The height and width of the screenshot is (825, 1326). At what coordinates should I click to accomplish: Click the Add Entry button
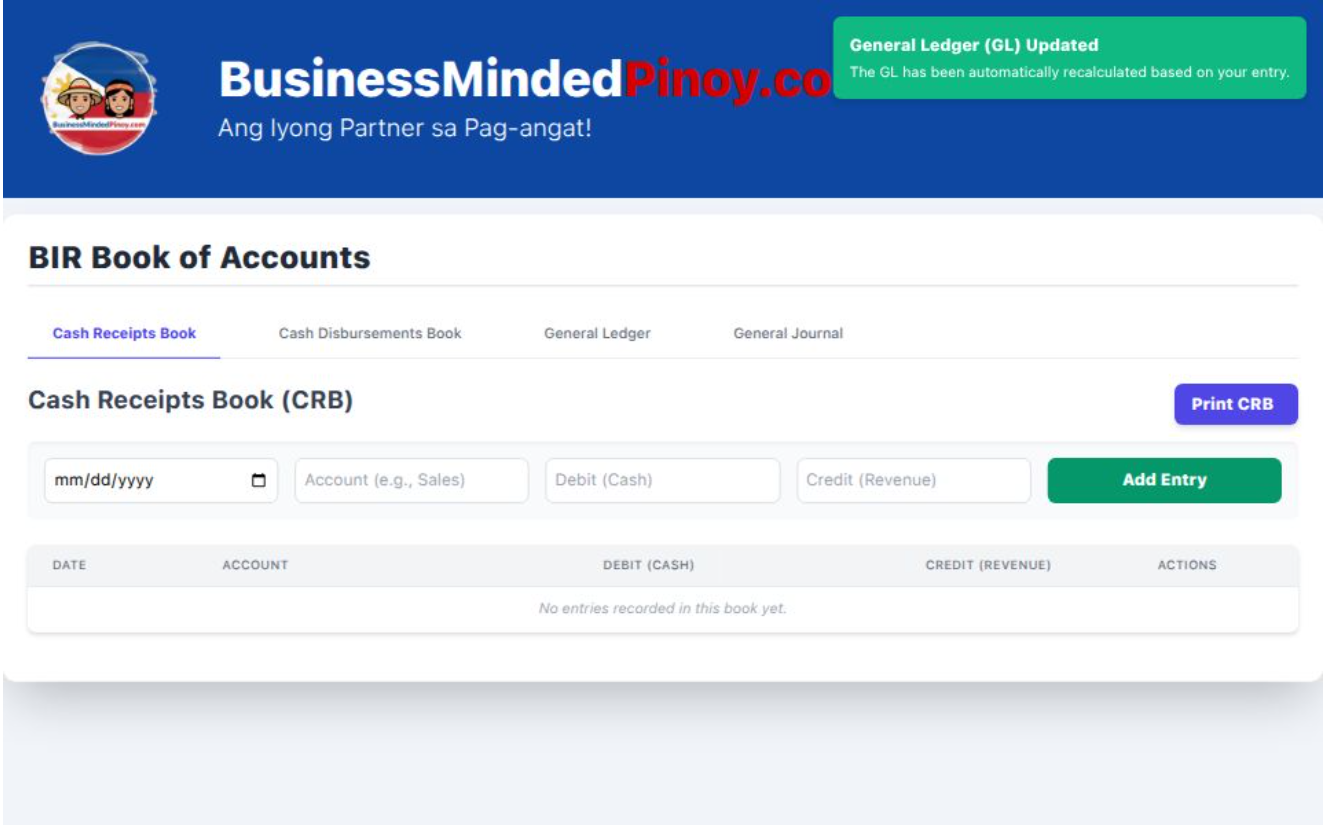(1164, 480)
